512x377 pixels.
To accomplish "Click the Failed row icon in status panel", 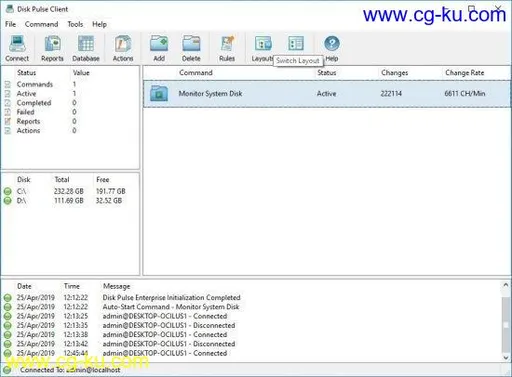I will click(8, 112).
